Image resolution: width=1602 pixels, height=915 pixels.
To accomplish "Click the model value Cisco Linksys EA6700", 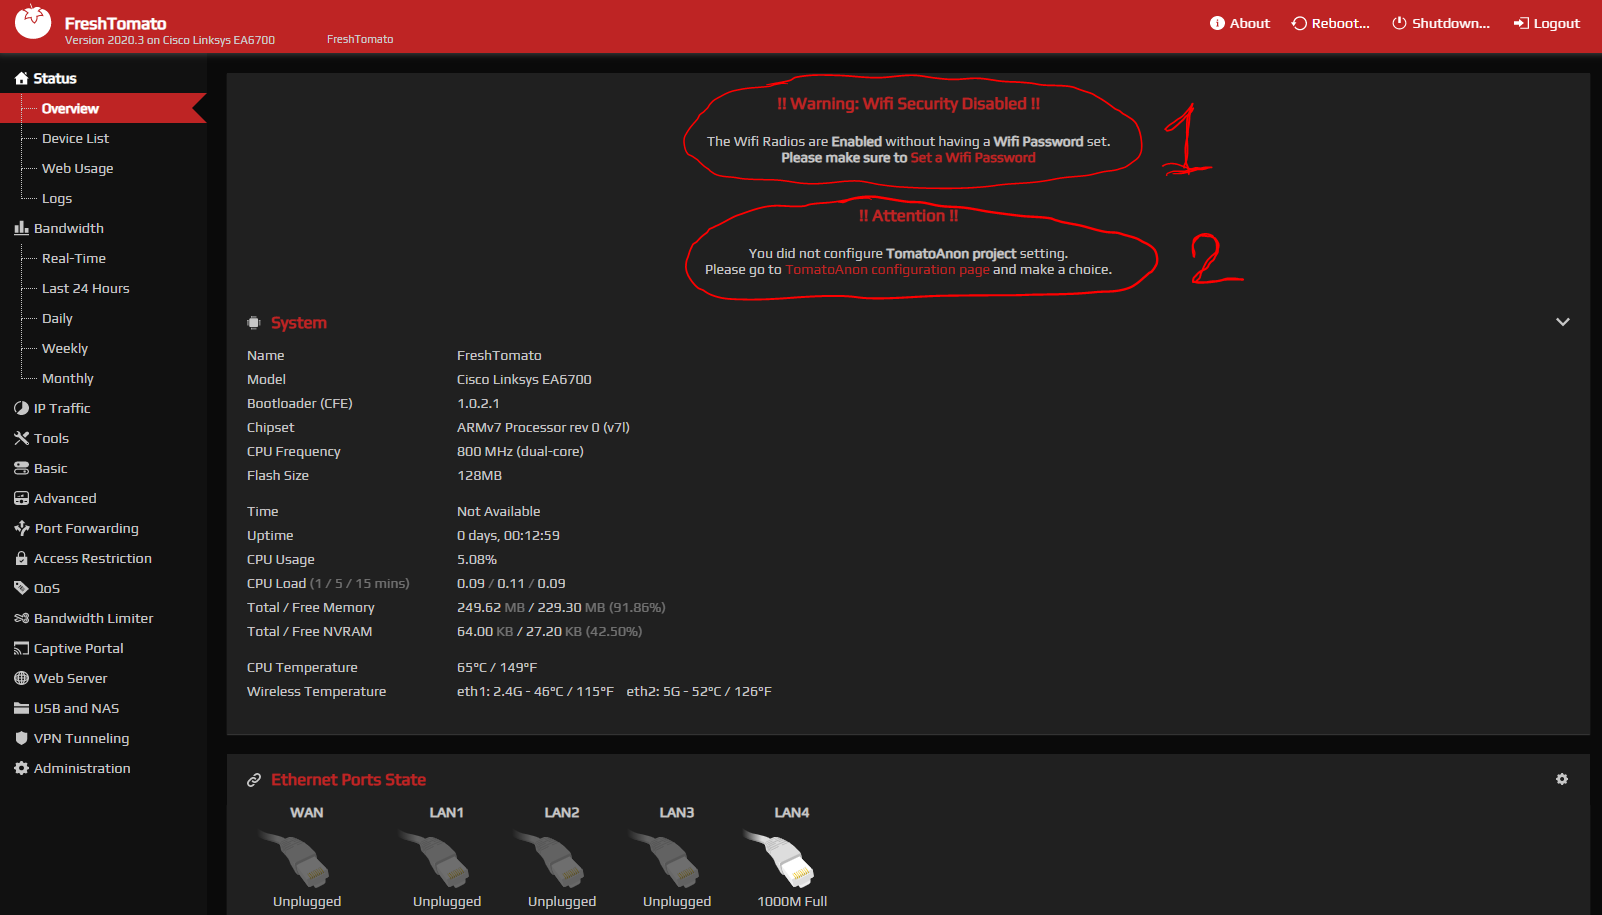I will [x=524, y=380].
